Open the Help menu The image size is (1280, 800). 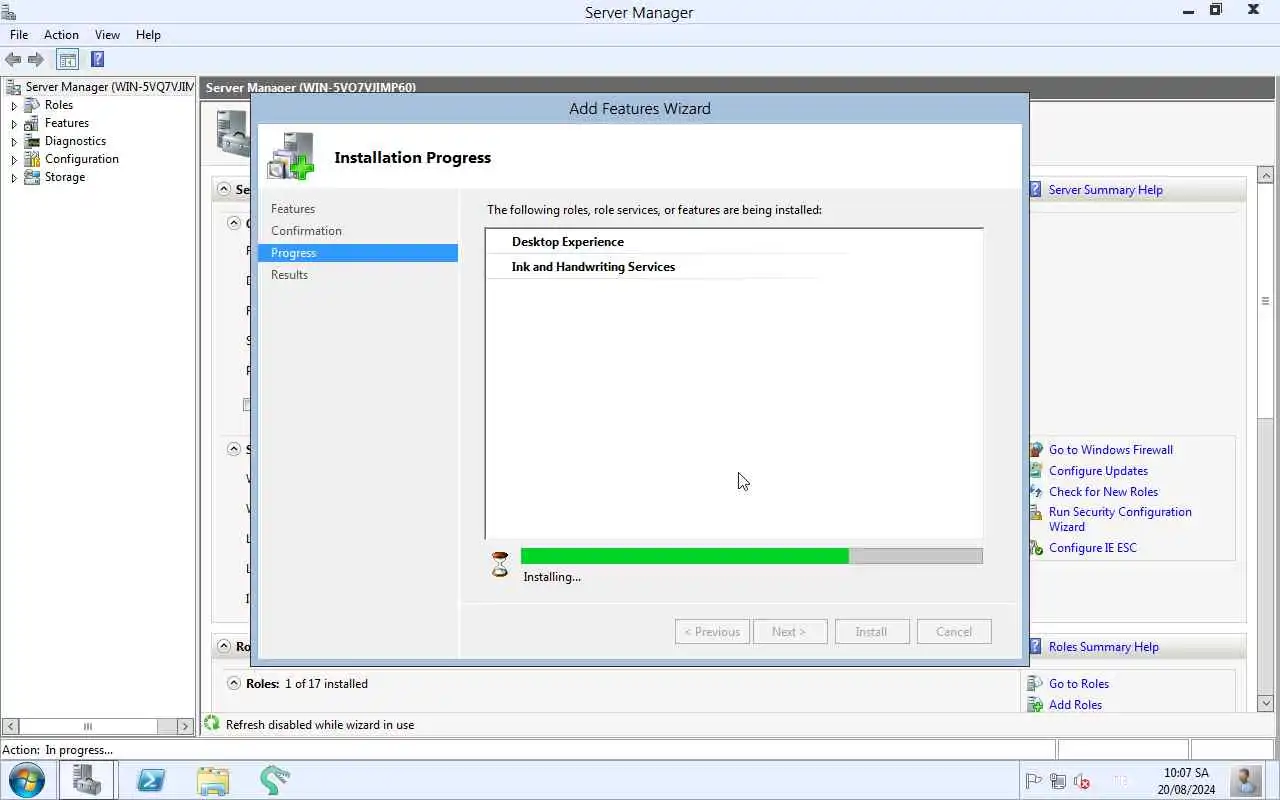(148, 34)
